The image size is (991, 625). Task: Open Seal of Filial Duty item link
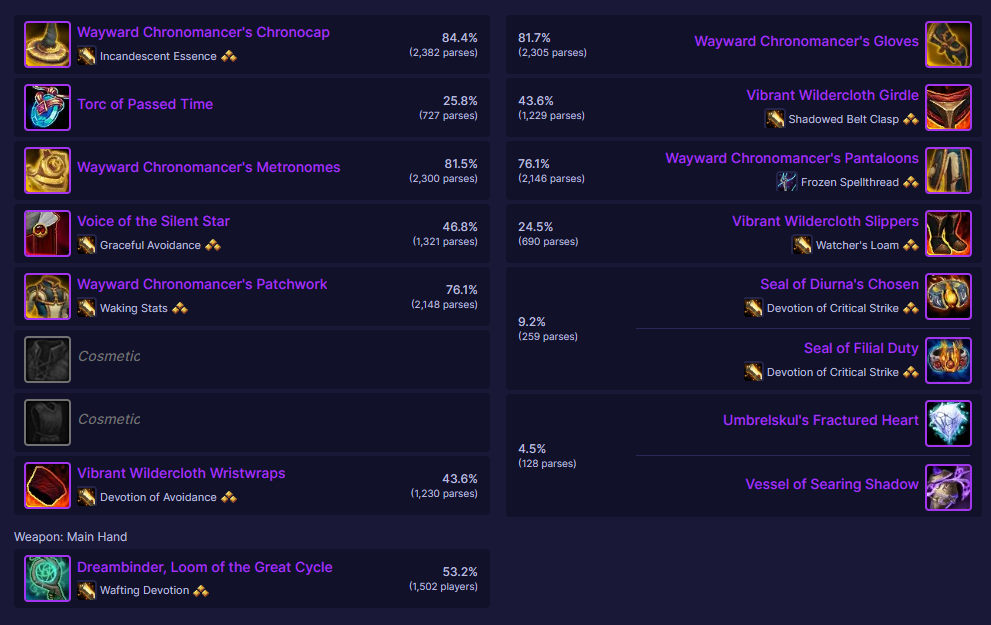(x=861, y=348)
